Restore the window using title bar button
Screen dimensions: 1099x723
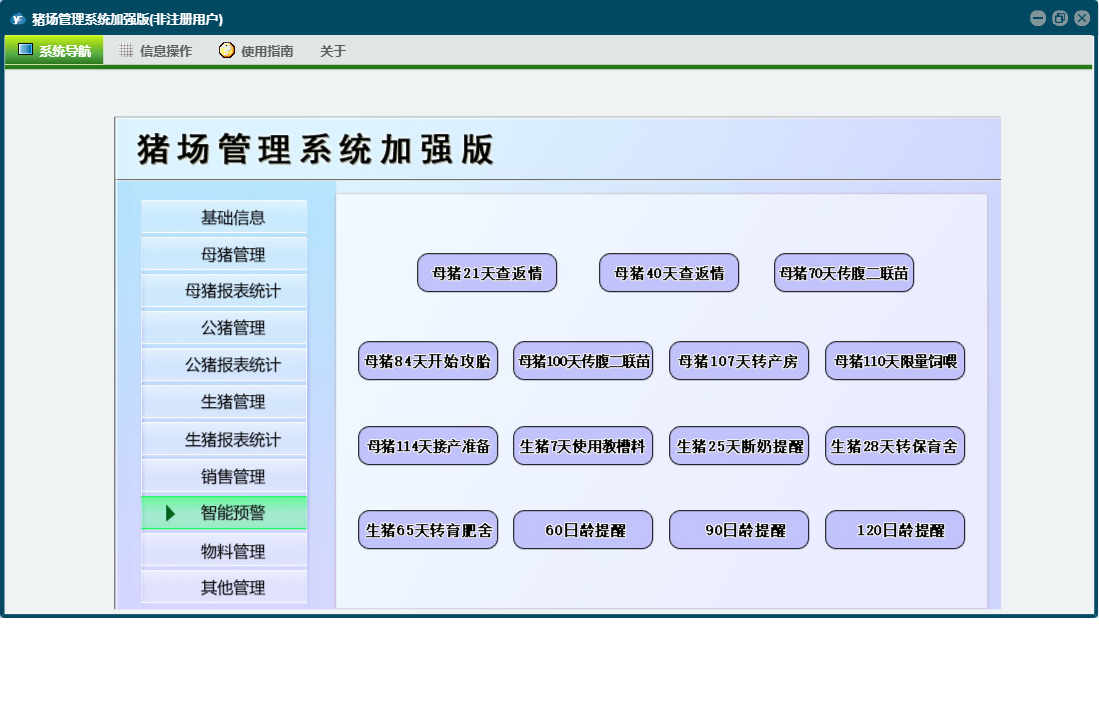(x=1060, y=18)
